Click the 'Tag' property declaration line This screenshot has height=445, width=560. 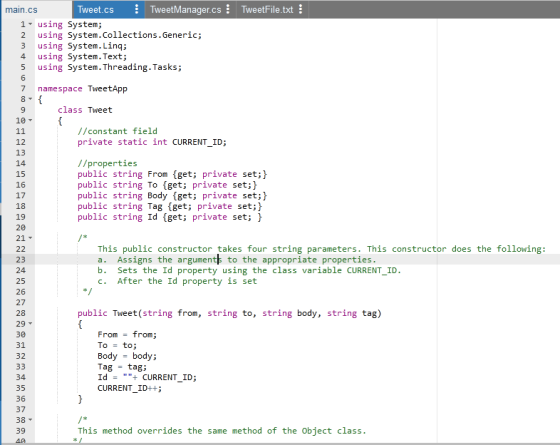click(x=170, y=206)
